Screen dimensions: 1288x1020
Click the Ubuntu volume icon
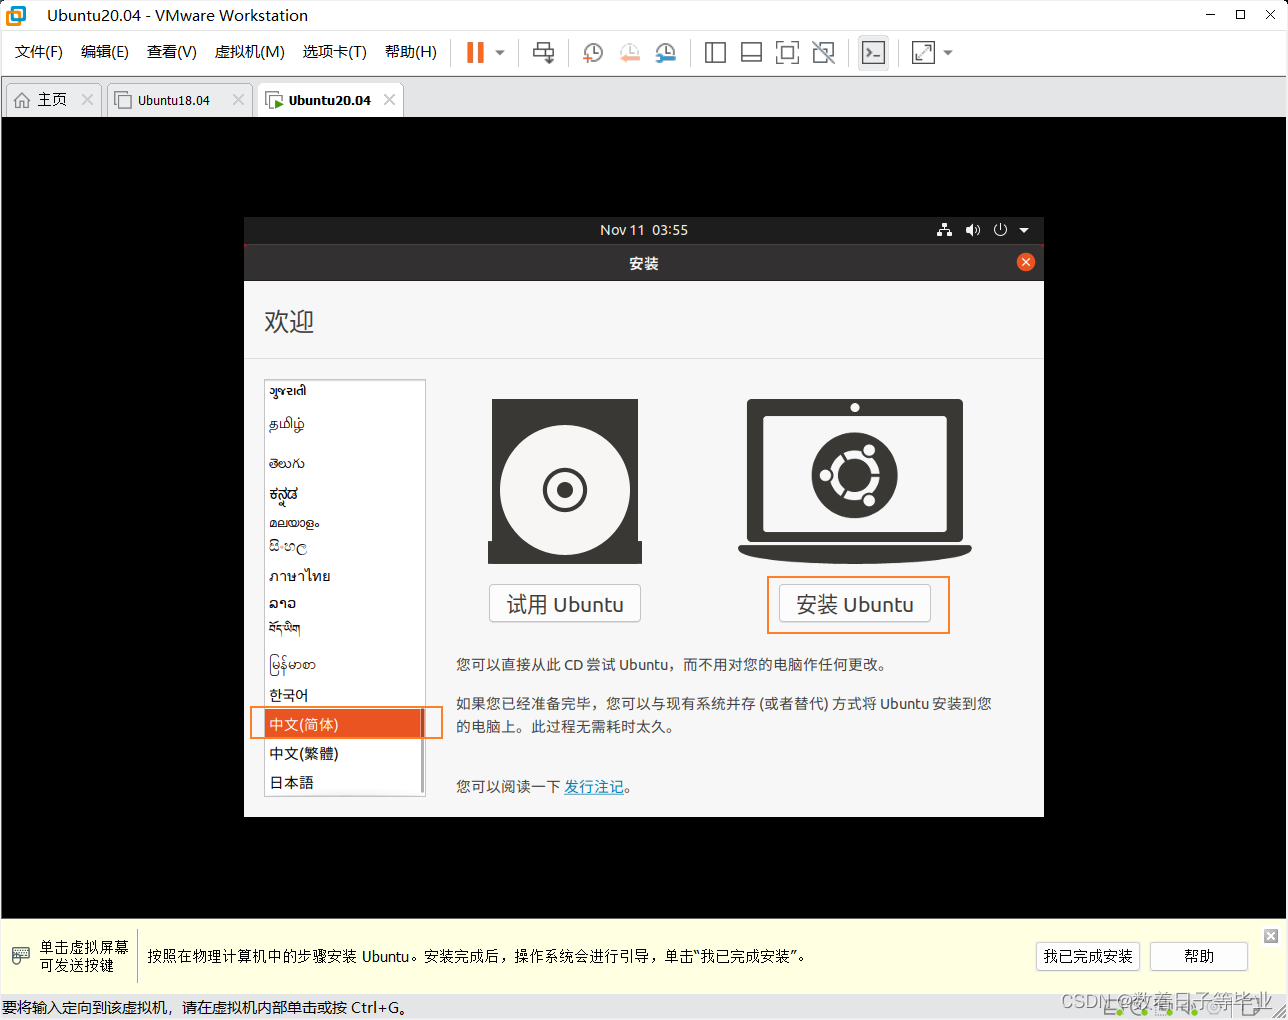point(973,230)
